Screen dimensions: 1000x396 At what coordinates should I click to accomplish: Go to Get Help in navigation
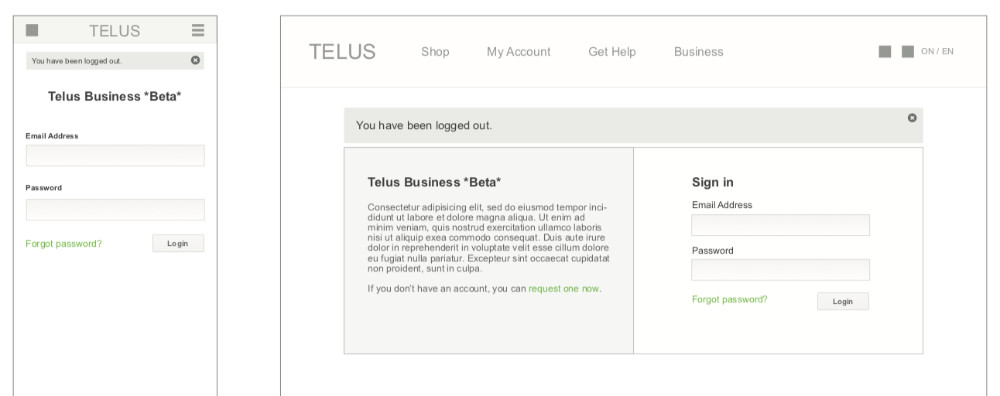(x=612, y=52)
